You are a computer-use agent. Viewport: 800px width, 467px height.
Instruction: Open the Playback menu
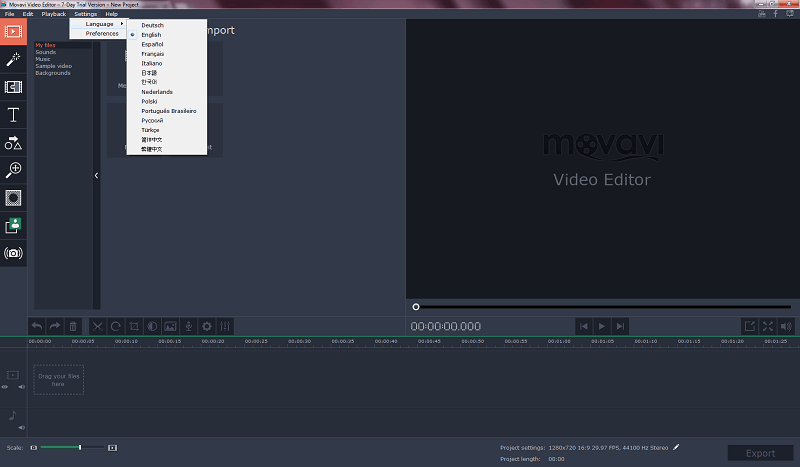coord(54,14)
